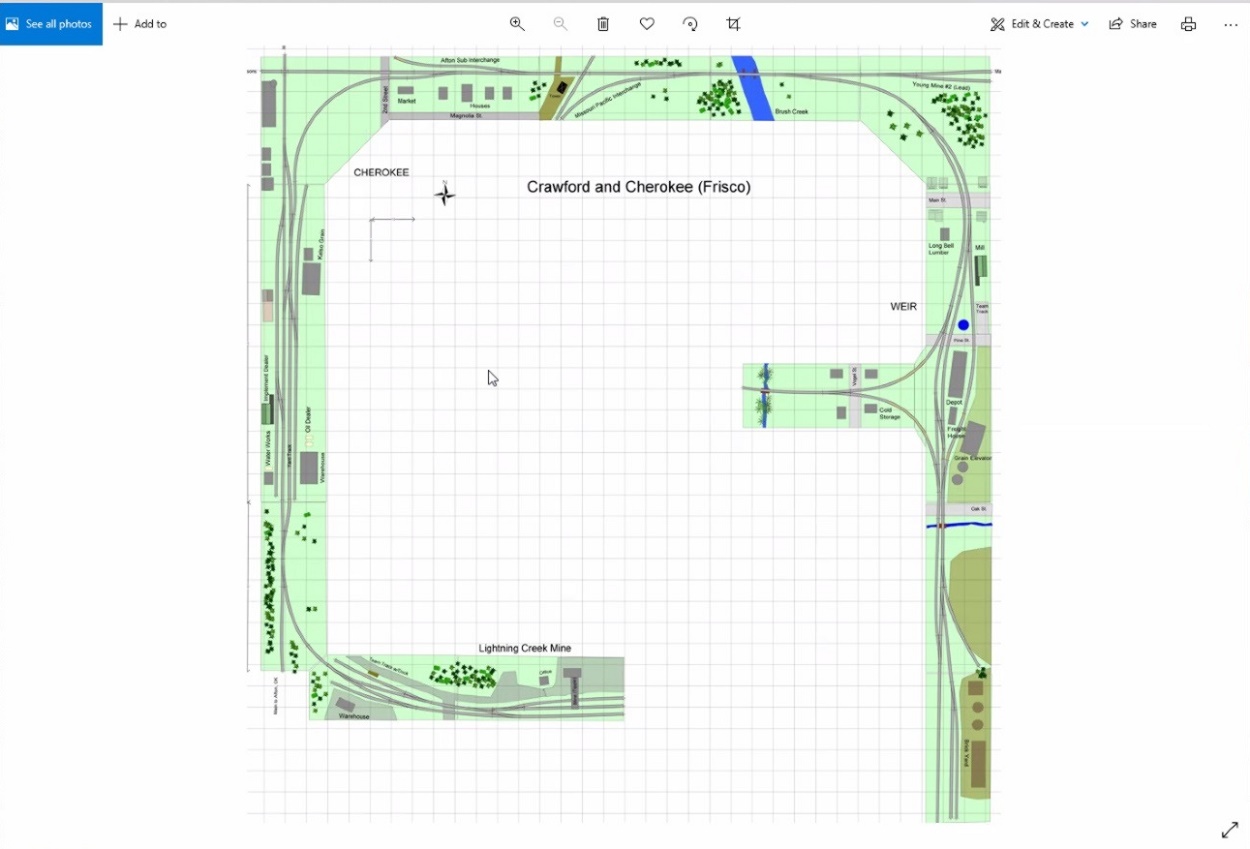This screenshot has height=849, width=1250.
Task: Click the 'Lightning Creek Mine' label in the photo
Action: 524,648
